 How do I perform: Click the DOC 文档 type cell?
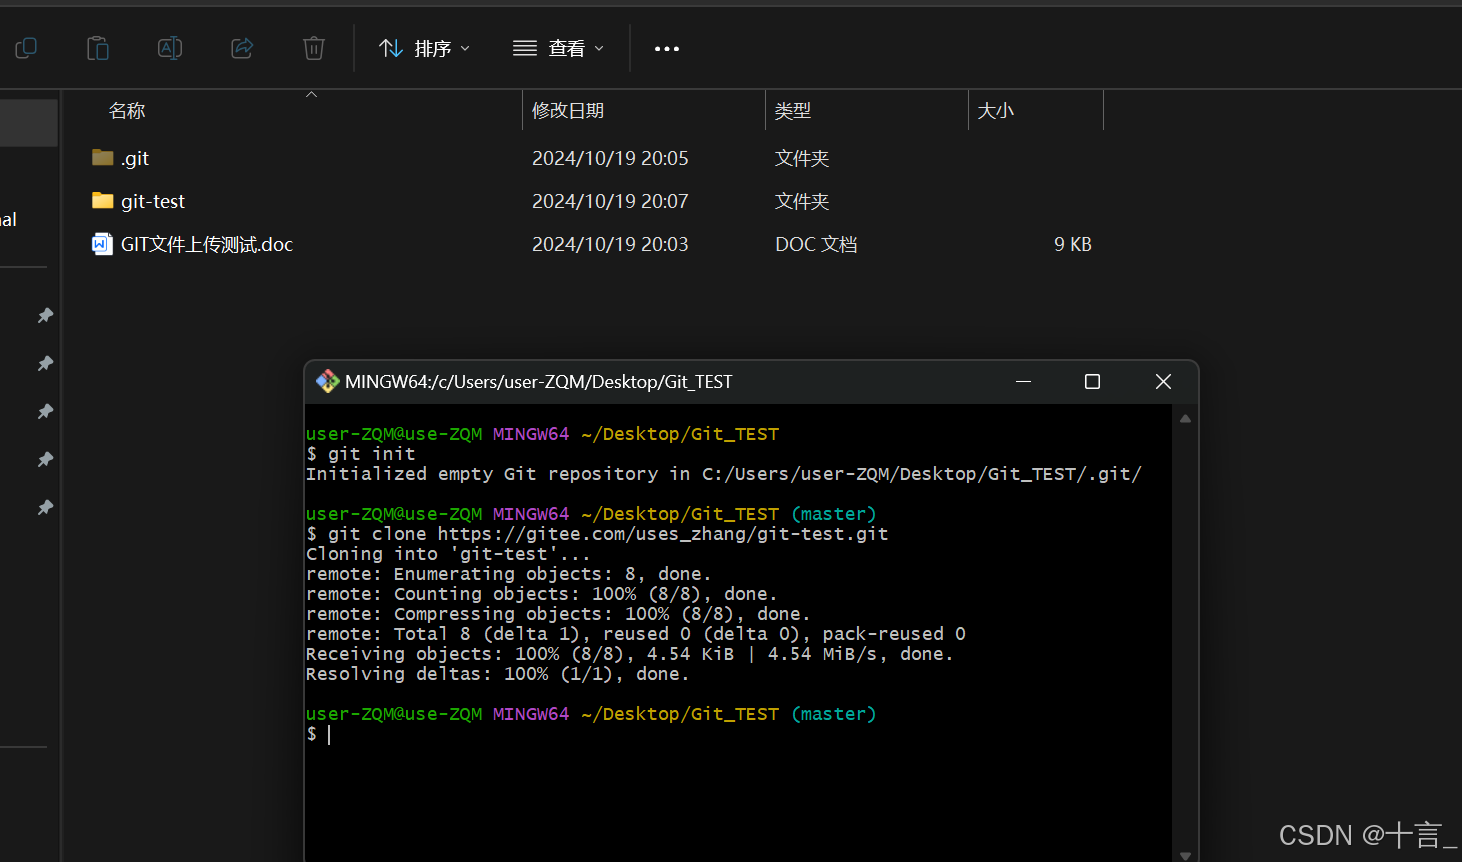816,244
